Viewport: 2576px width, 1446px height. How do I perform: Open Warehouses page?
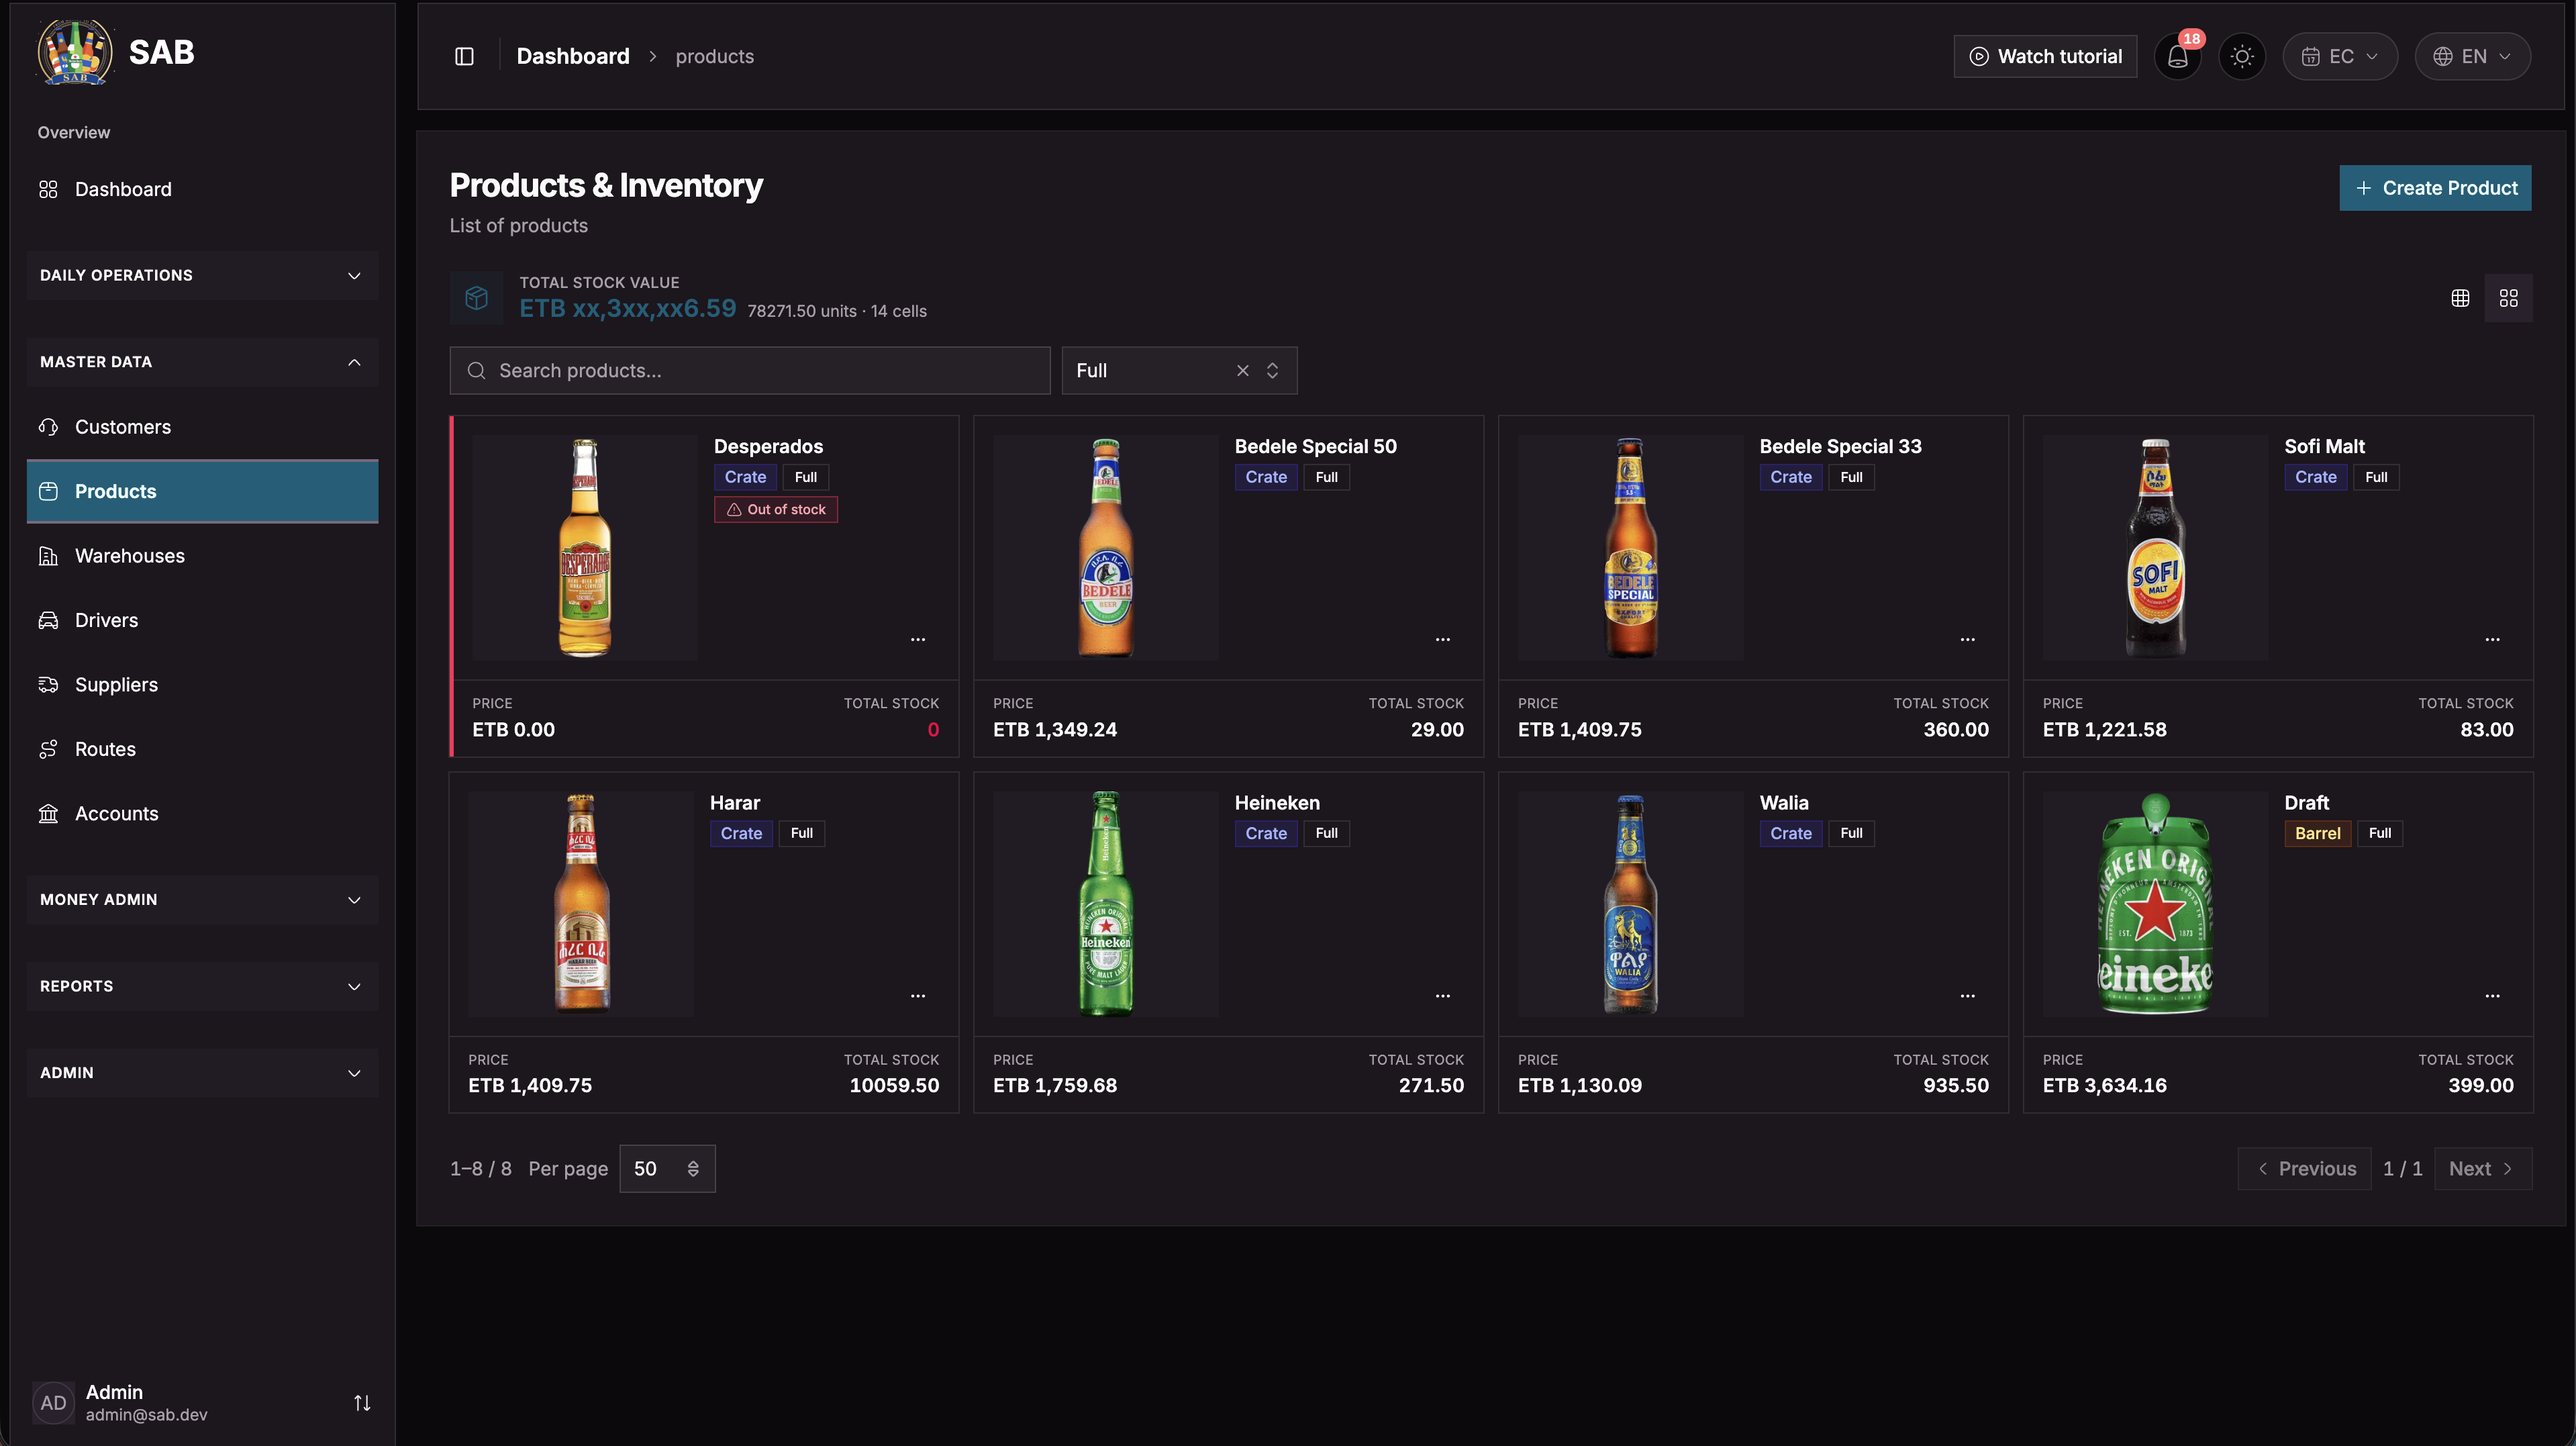click(x=202, y=556)
